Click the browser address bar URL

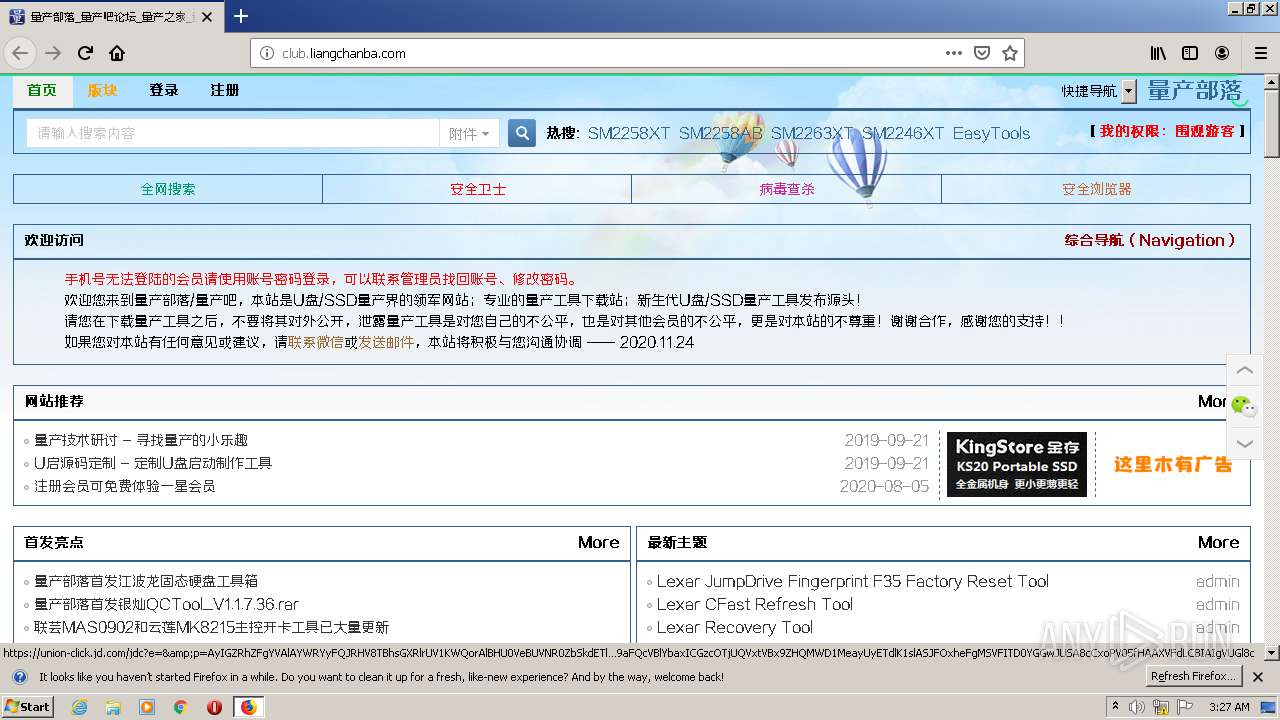pos(344,53)
